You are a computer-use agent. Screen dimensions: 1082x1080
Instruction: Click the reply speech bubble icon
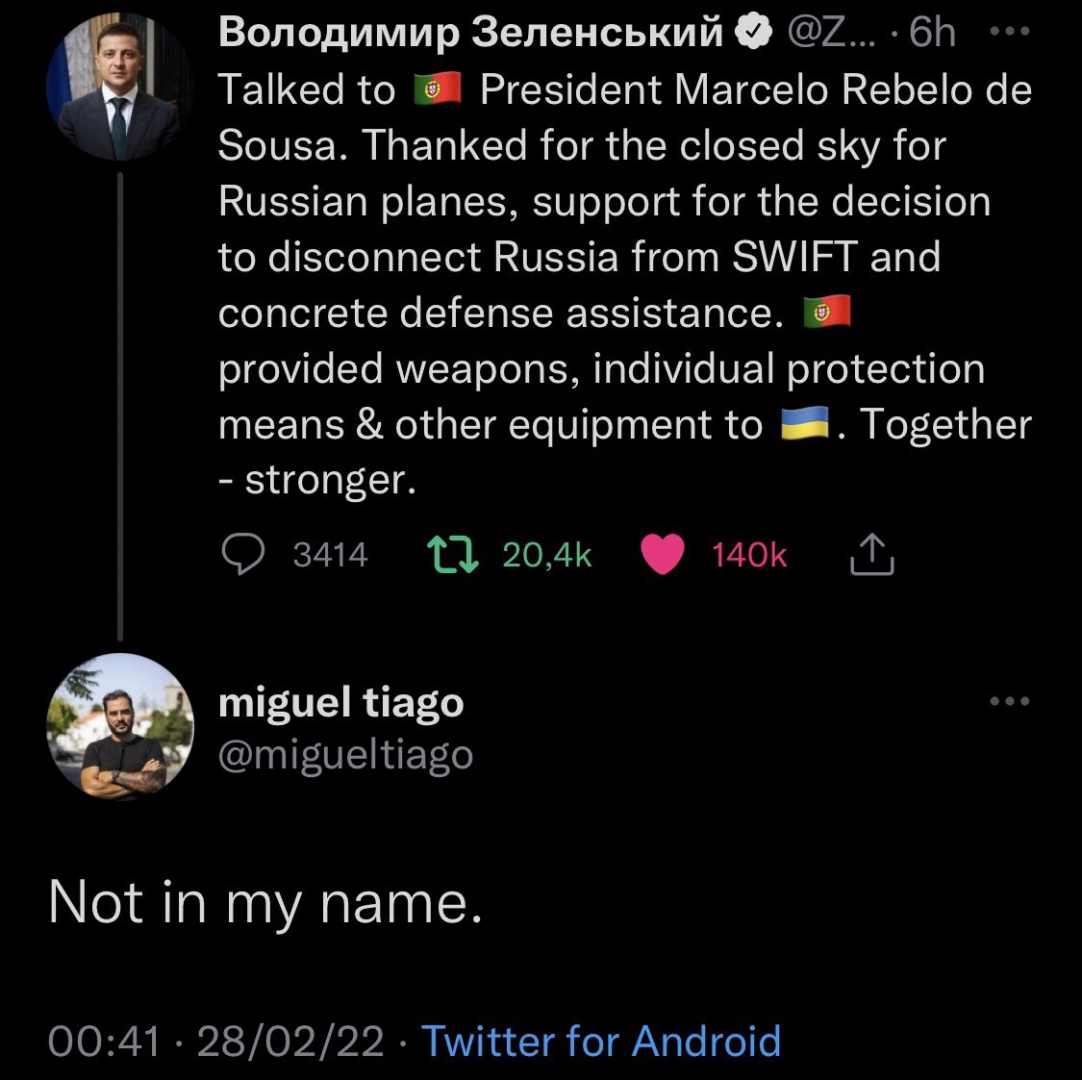pyautogui.click(x=241, y=555)
